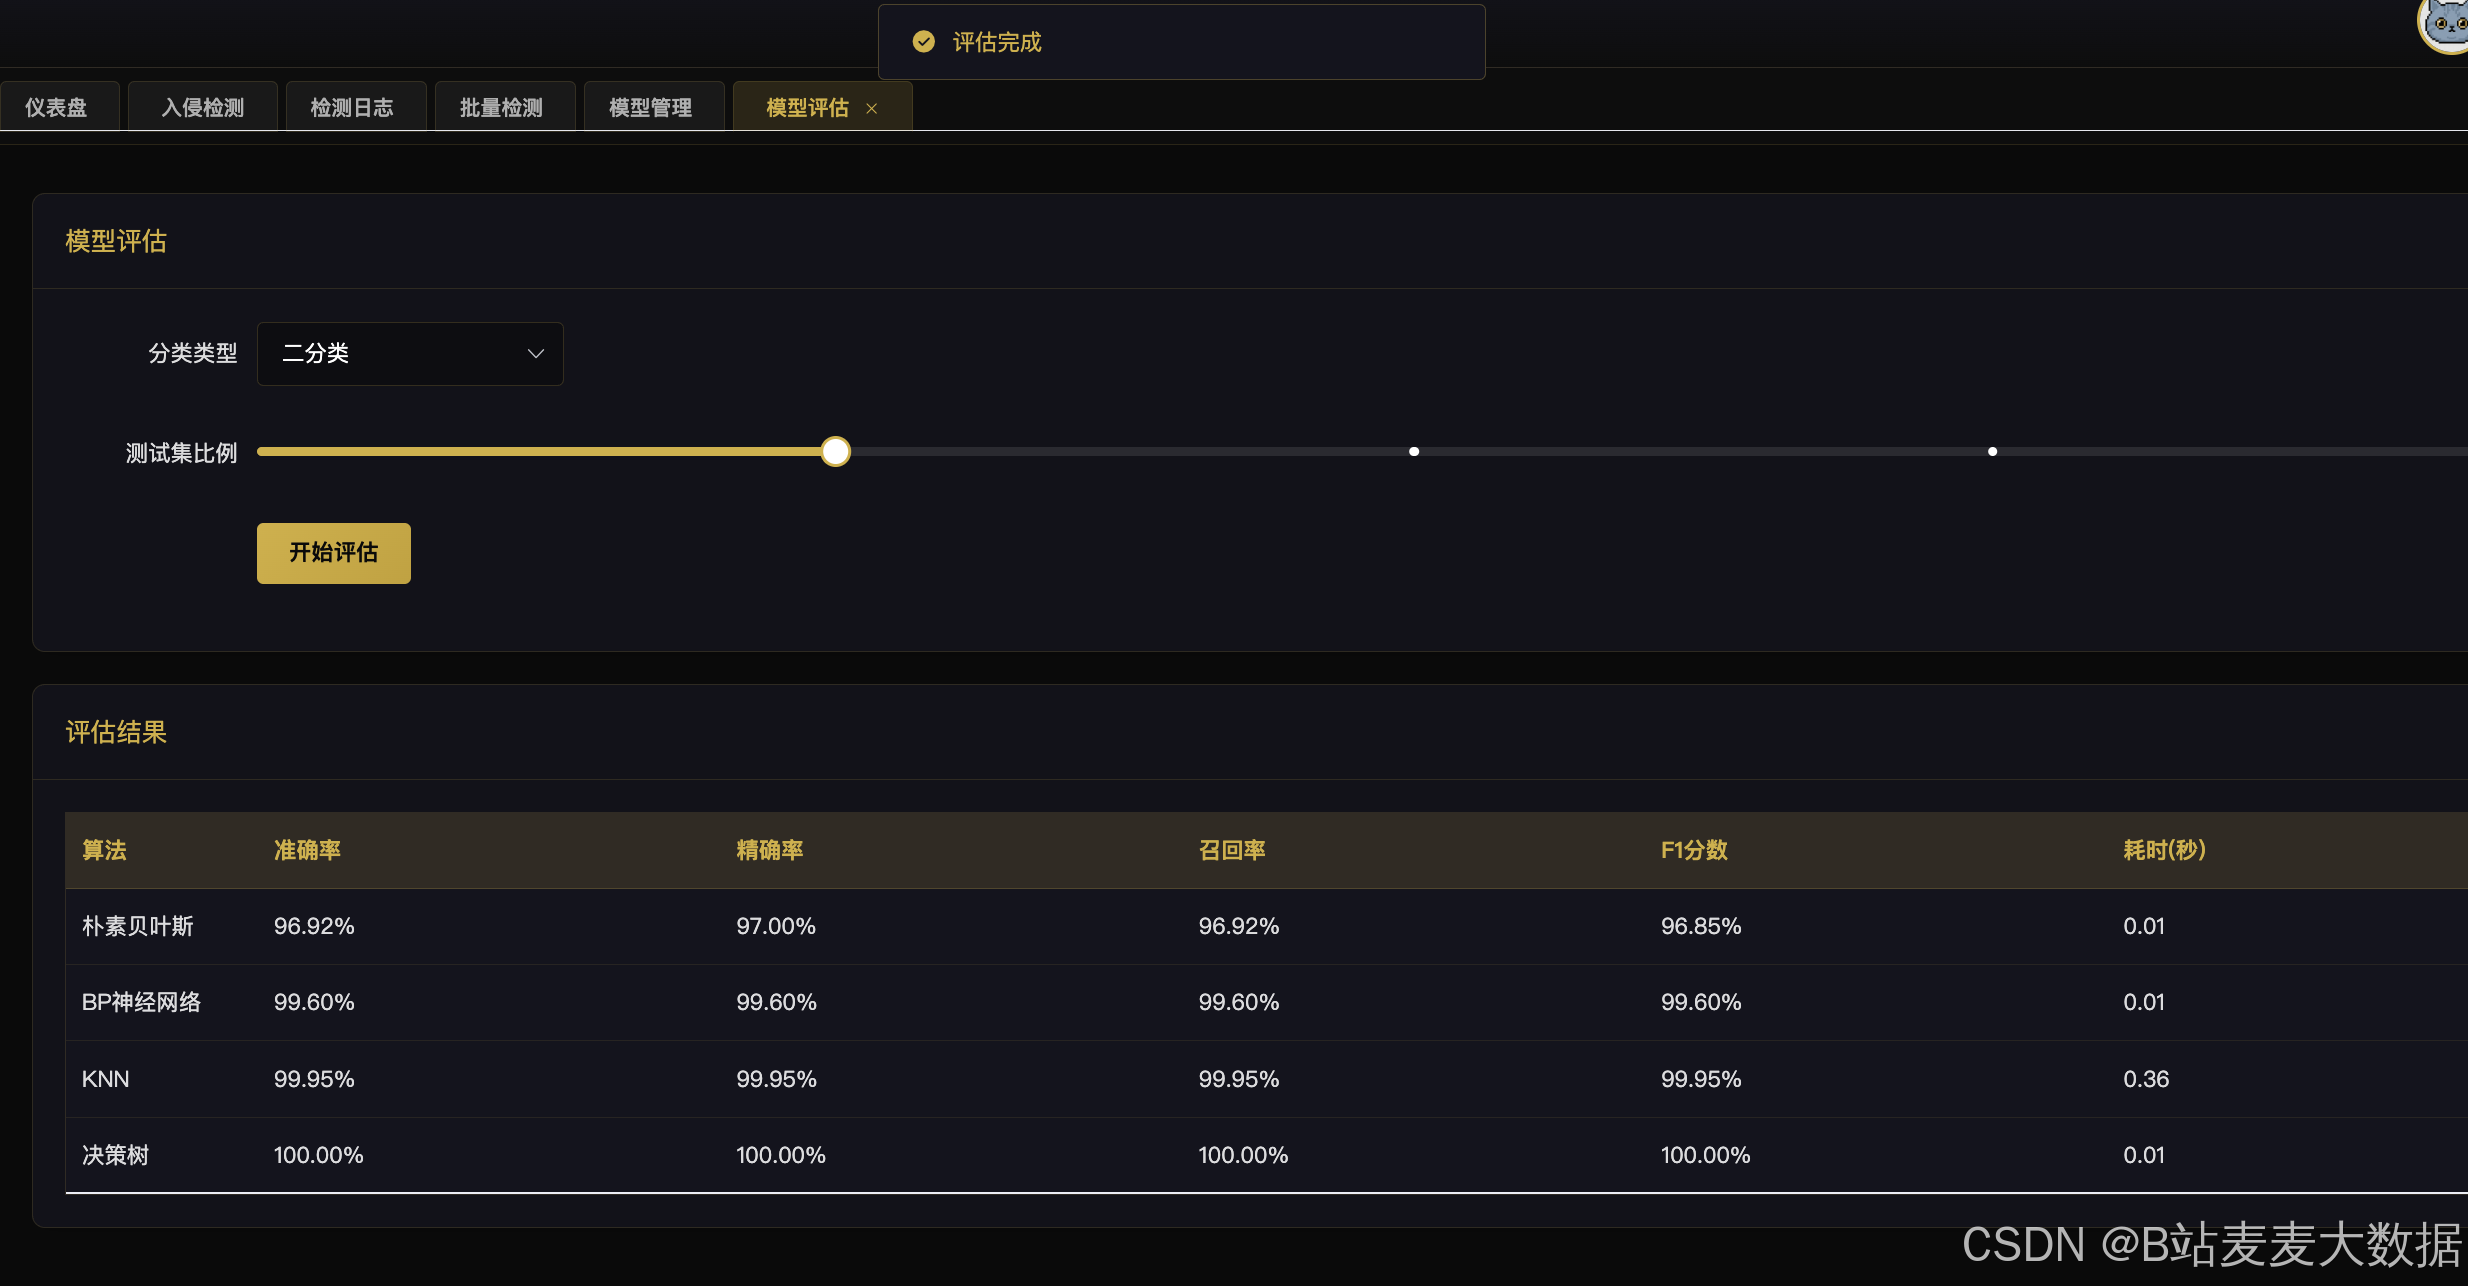Click the second slider stop dot
This screenshot has height=1286, width=2468.
1414,452
